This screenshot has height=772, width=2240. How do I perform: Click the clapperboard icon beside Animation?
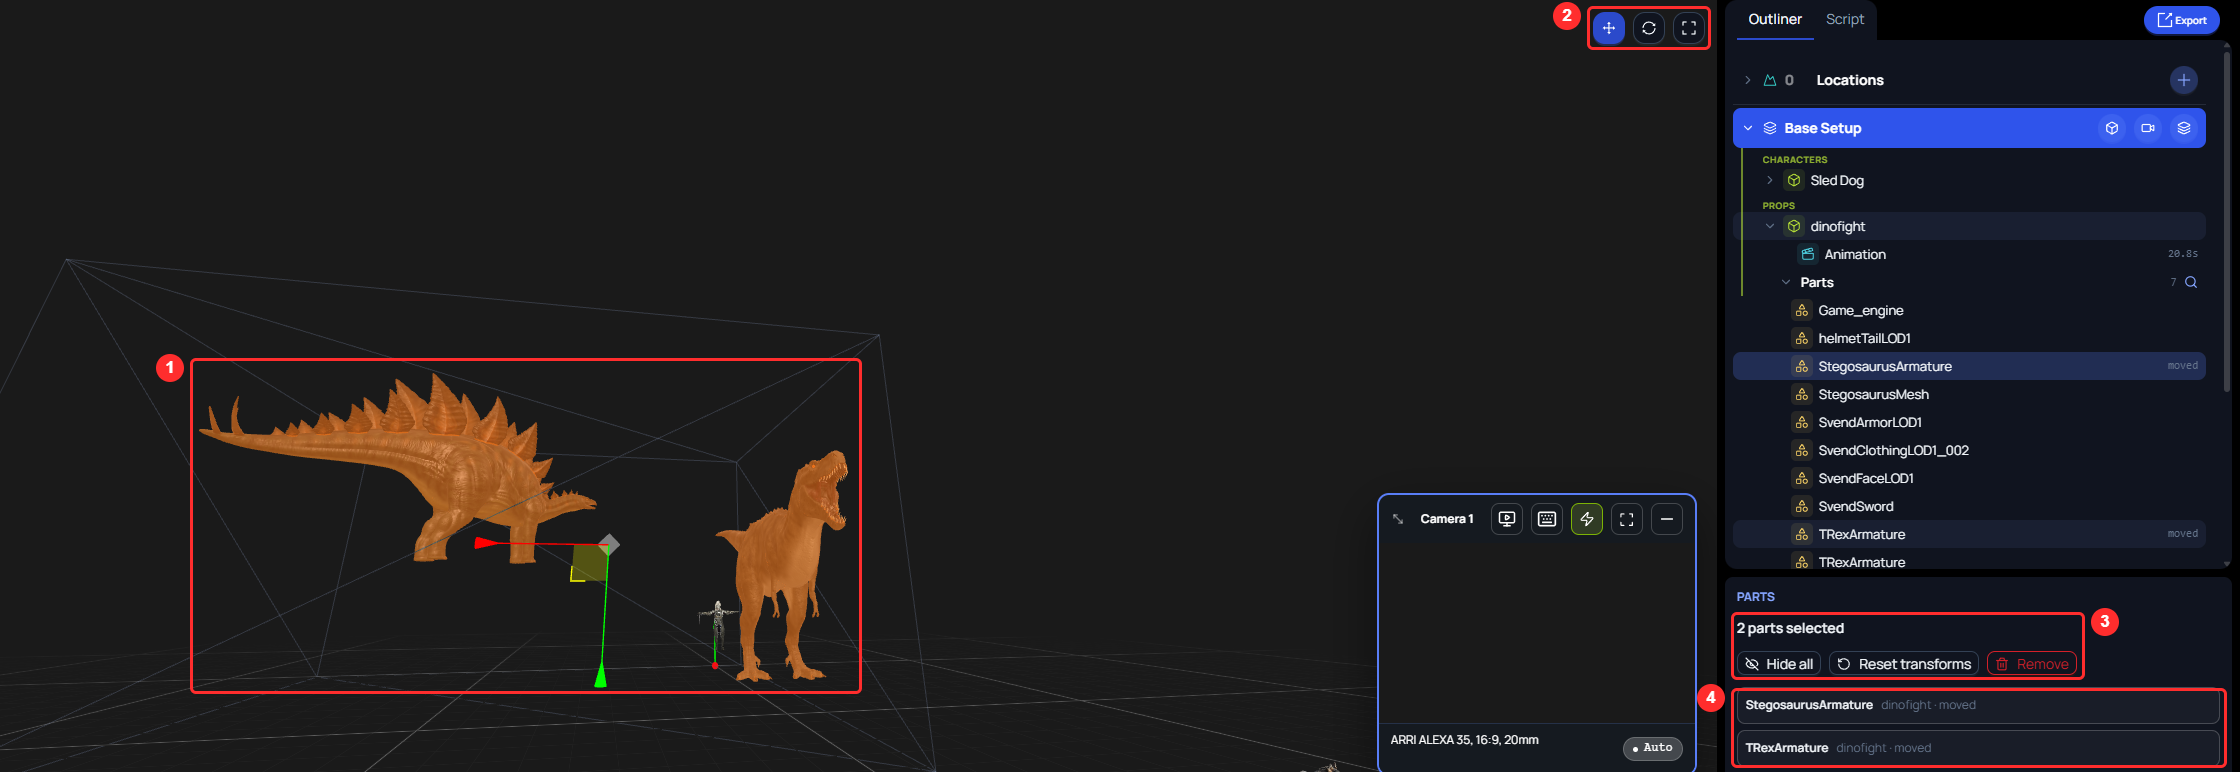(1808, 254)
